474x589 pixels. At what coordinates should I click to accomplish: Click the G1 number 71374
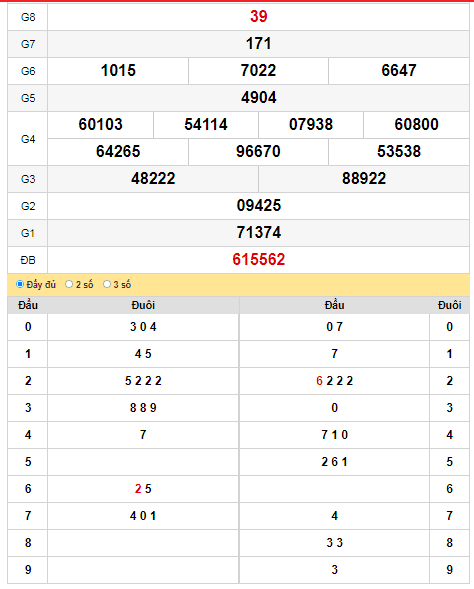pyautogui.click(x=258, y=233)
